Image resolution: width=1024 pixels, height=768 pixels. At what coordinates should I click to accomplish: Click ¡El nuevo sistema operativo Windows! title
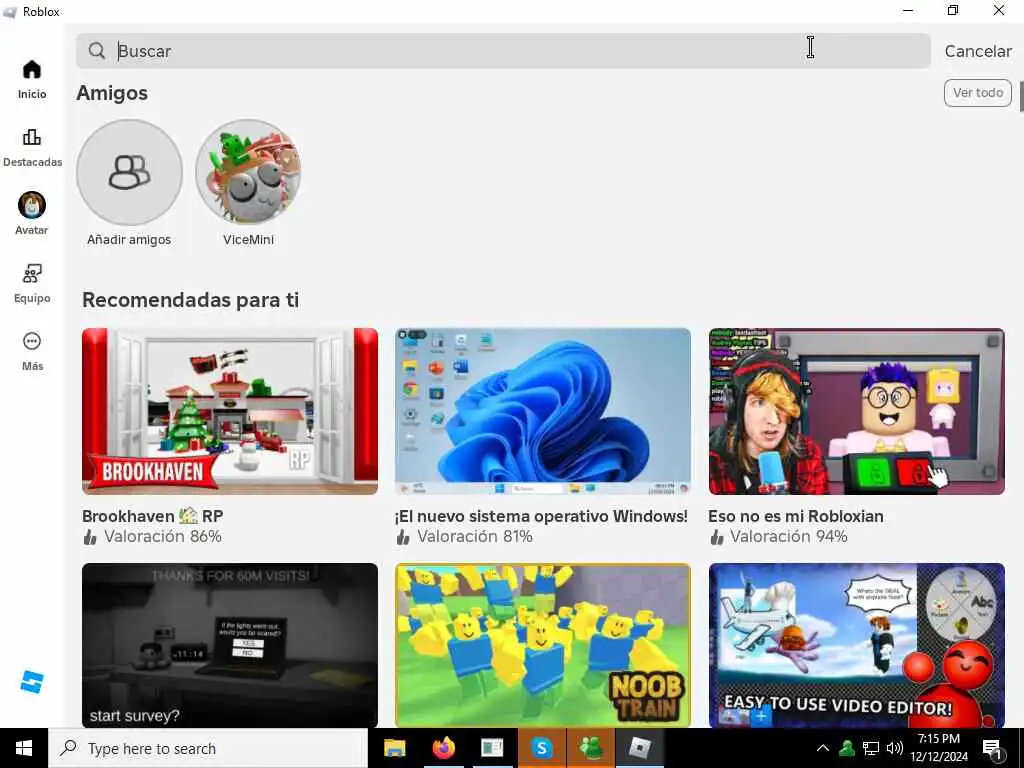(541, 516)
